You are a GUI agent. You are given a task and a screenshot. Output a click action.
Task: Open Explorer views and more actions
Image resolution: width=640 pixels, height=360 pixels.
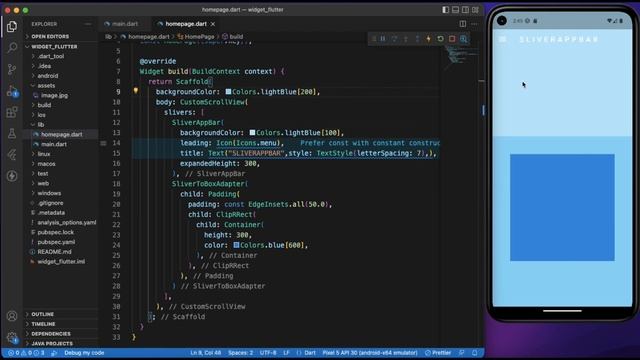pos(88,24)
